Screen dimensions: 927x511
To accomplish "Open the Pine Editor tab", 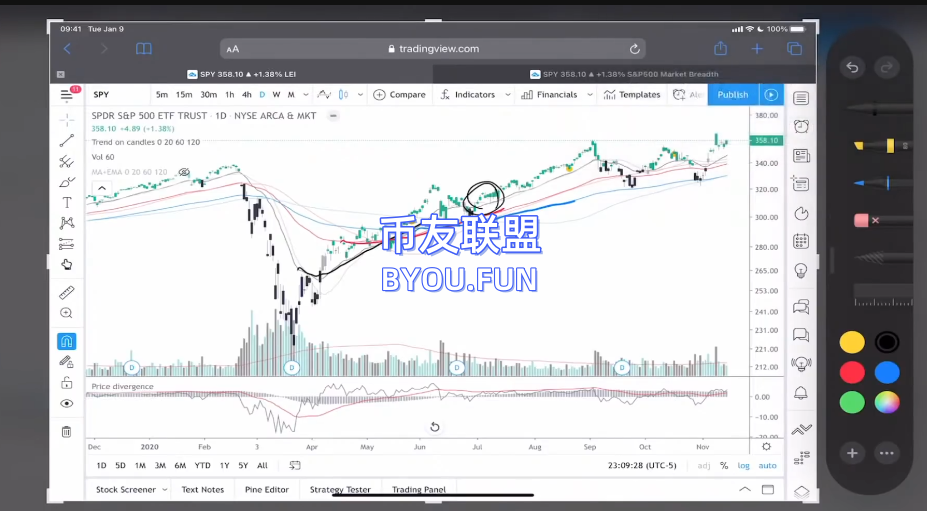I will 267,490.
